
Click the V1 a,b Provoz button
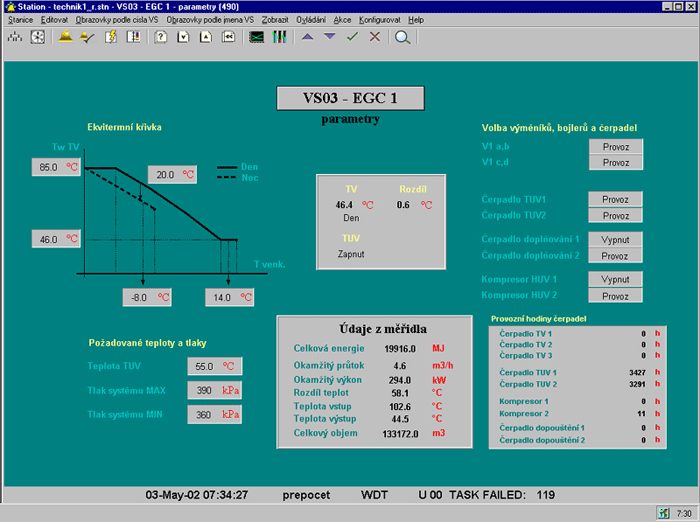pyautogui.click(x=615, y=146)
